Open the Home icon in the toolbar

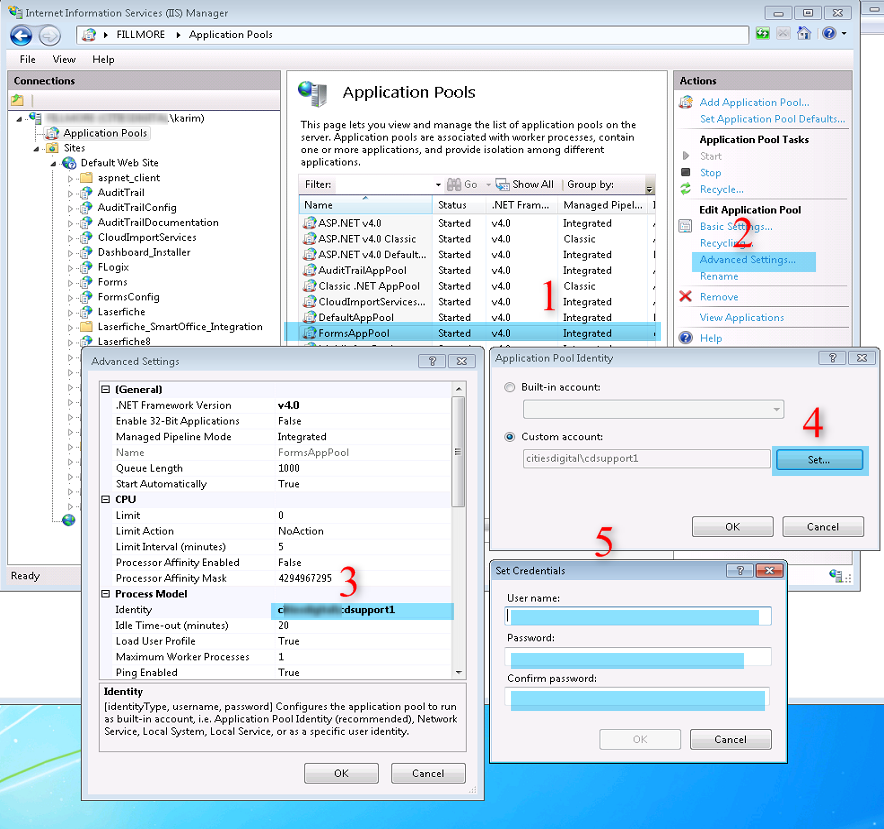pos(803,34)
